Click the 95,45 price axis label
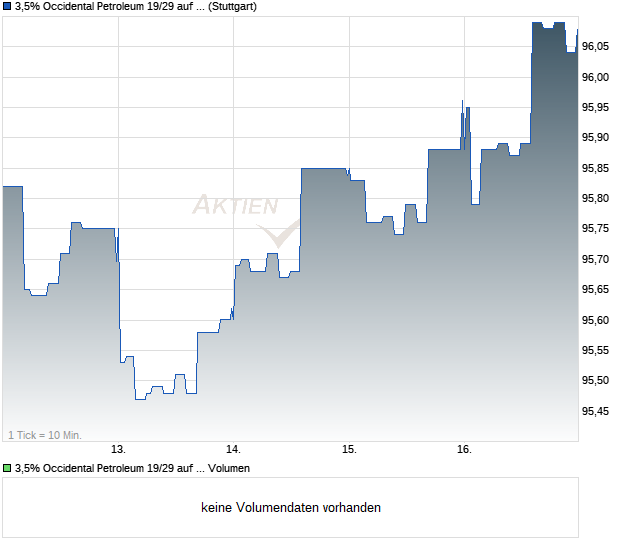The width and height of the screenshot is (620, 546). [595, 412]
